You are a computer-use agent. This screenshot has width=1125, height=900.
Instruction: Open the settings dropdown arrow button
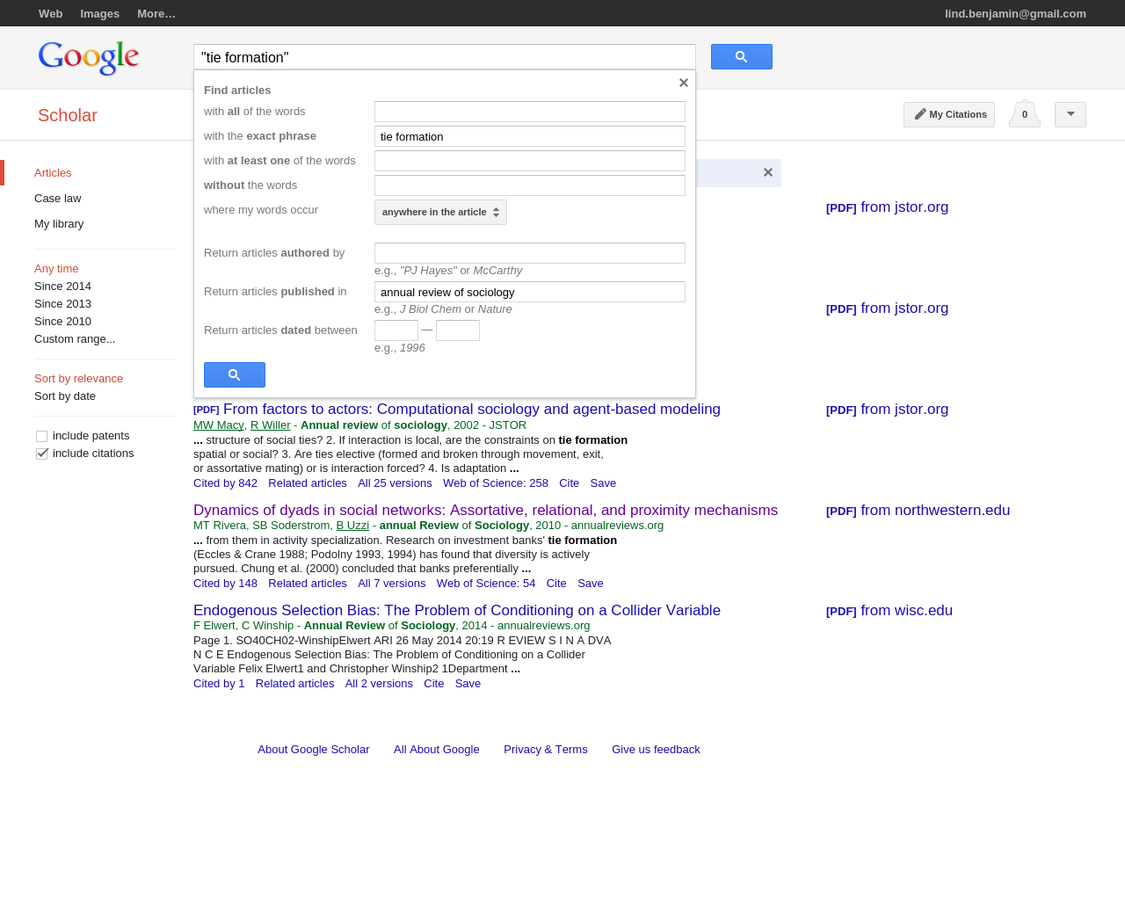tap(1070, 114)
